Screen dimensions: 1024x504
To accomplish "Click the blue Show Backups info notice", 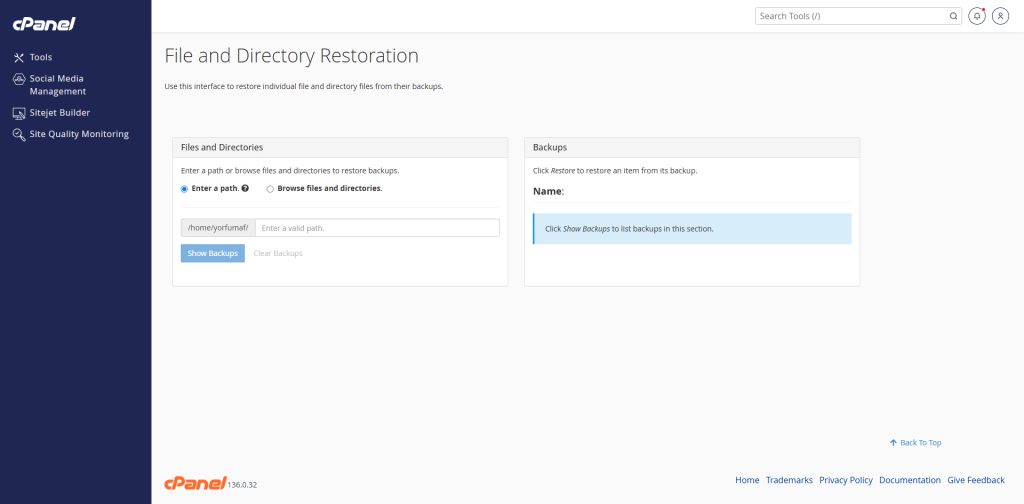I will coord(692,228).
